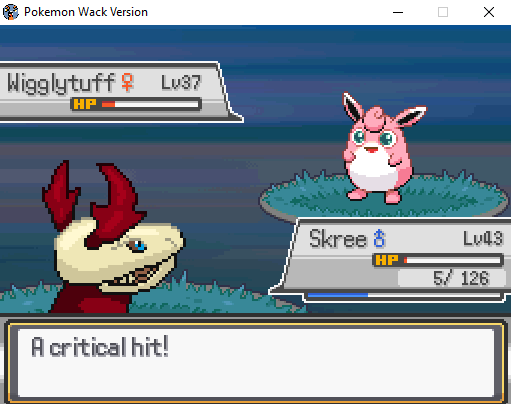Screen dimensions: 511x404
Task: Click the 'Lv43' level text
Action: pyautogui.click(x=483, y=238)
